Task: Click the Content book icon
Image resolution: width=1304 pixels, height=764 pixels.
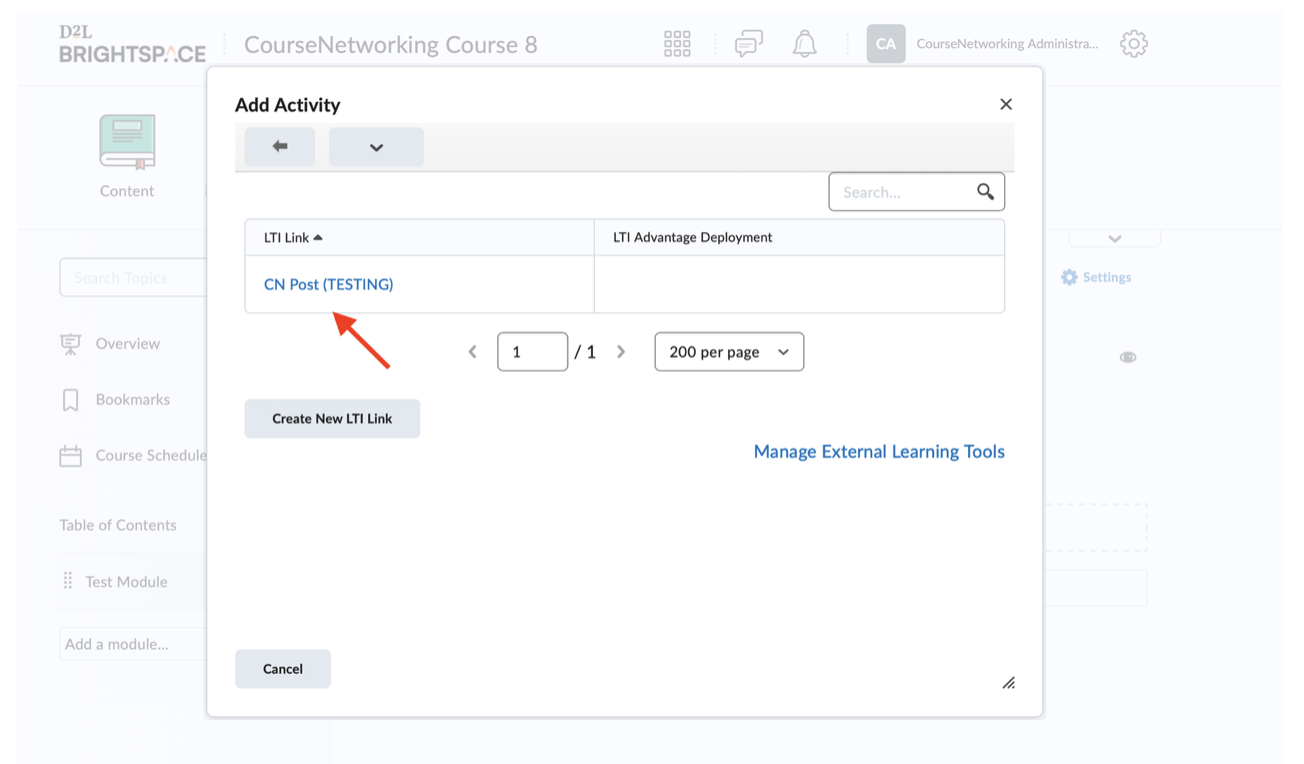Action: click(127, 141)
